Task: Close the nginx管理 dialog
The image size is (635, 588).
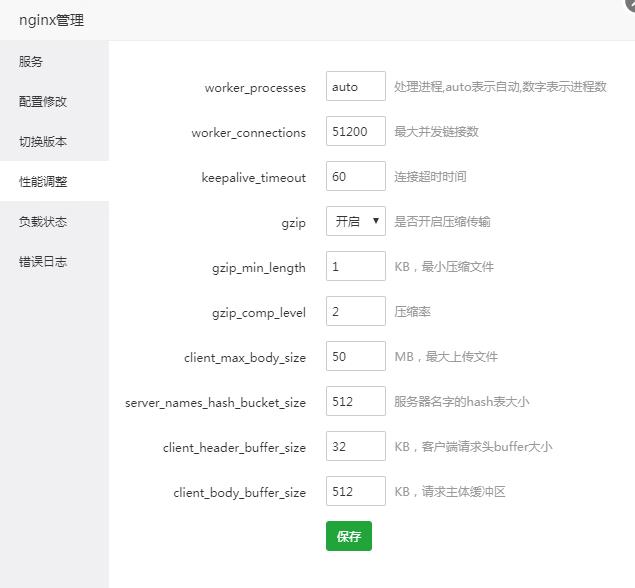Action: pyautogui.click(x=630, y=4)
